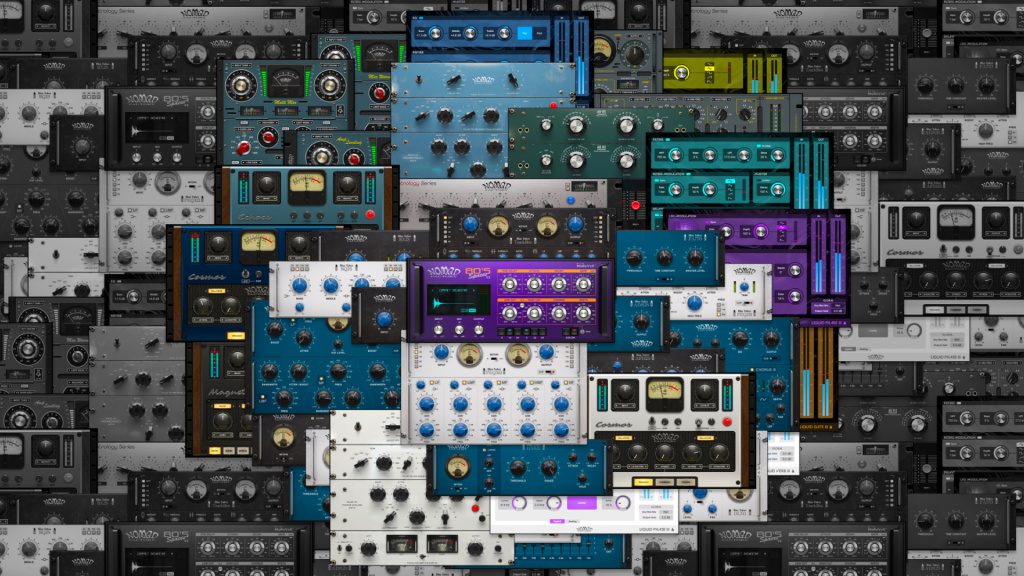Click the left arrow on the preset browser

[x=434, y=289]
